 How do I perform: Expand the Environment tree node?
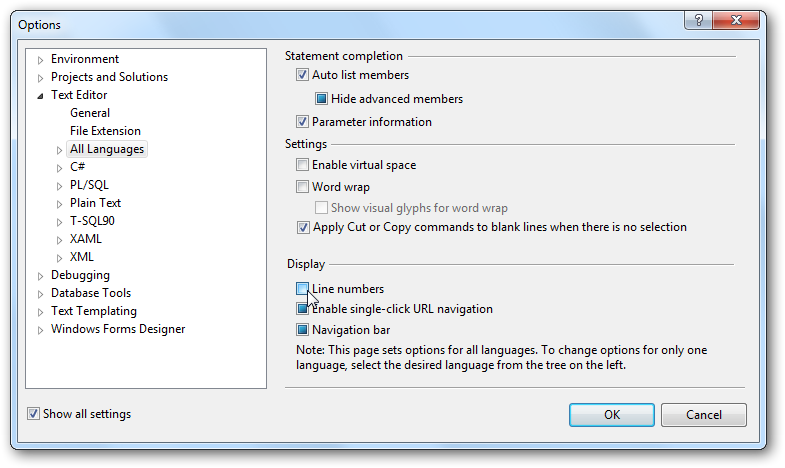pyautogui.click(x=41, y=60)
